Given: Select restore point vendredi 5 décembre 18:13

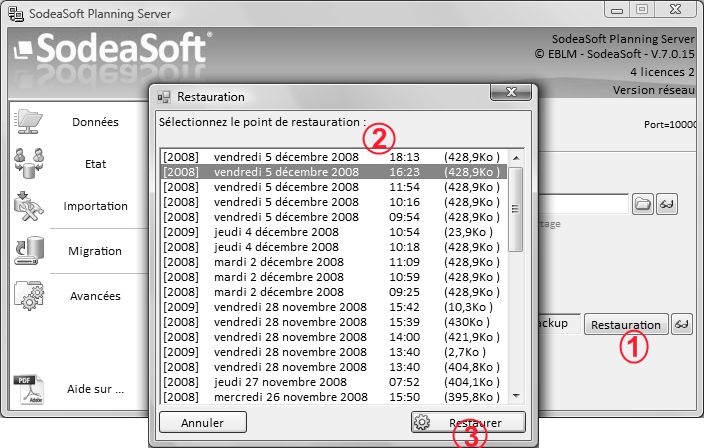Looking at the screenshot, I should point(334,157).
